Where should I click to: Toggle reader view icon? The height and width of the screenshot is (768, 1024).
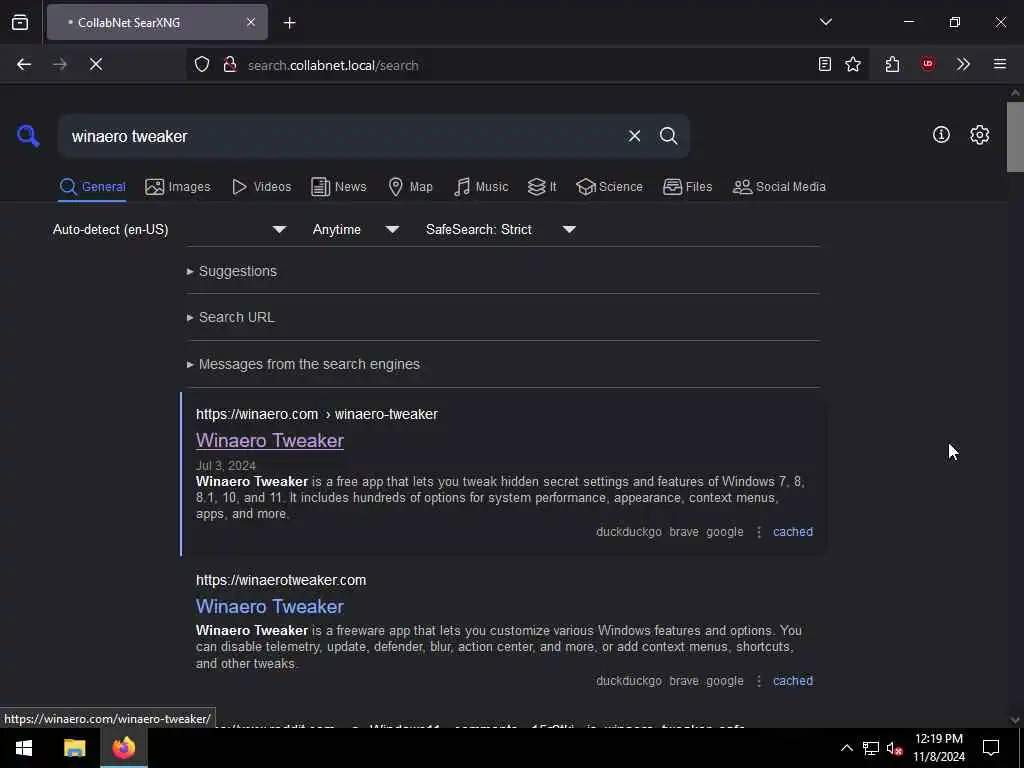[x=825, y=64]
